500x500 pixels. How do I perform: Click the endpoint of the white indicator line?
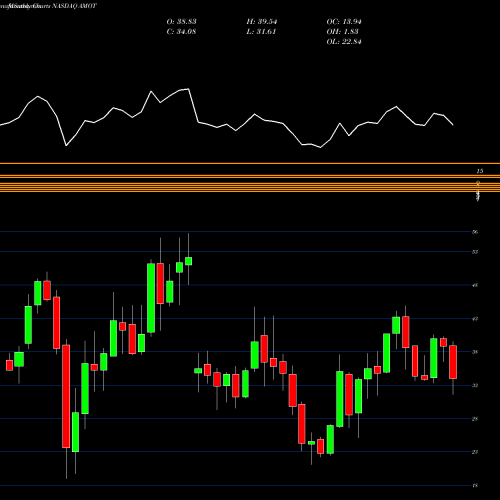click(453, 125)
